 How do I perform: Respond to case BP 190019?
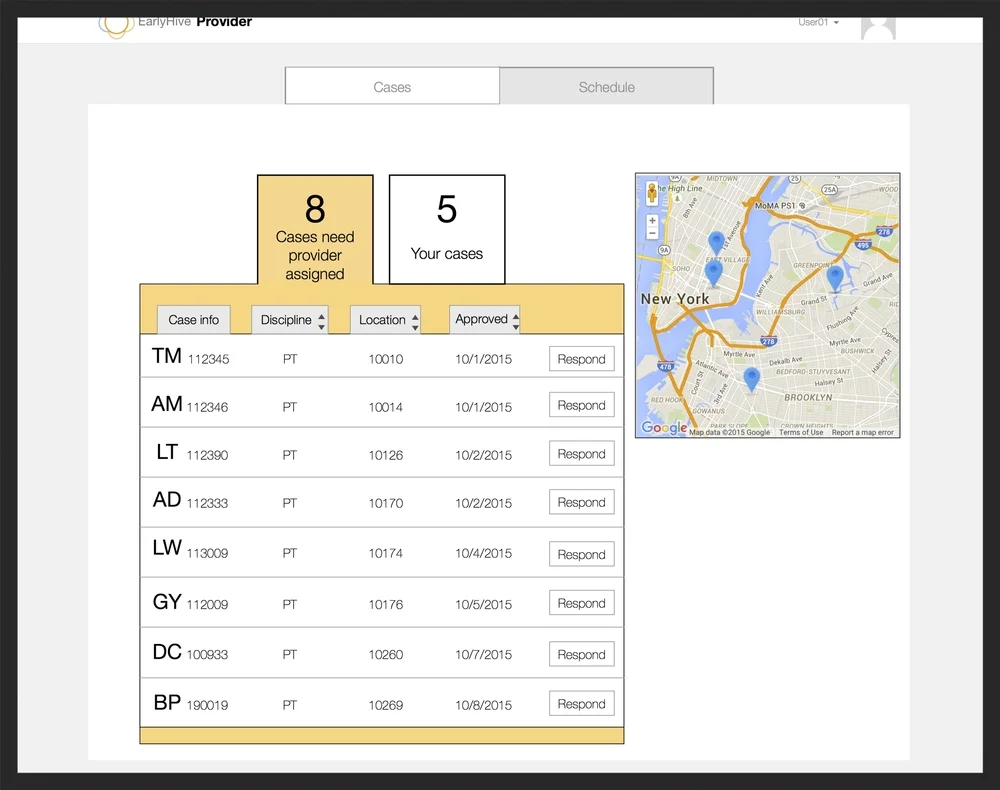click(x=582, y=703)
